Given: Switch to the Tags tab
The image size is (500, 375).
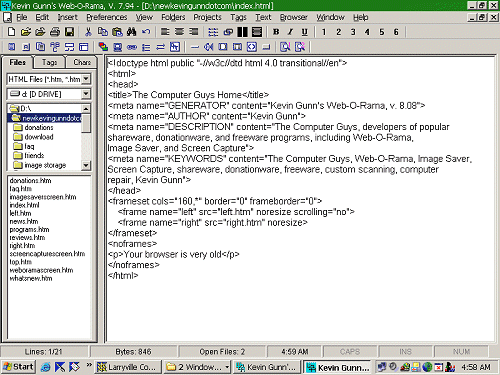Looking at the screenshot, I should tap(50, 62).
